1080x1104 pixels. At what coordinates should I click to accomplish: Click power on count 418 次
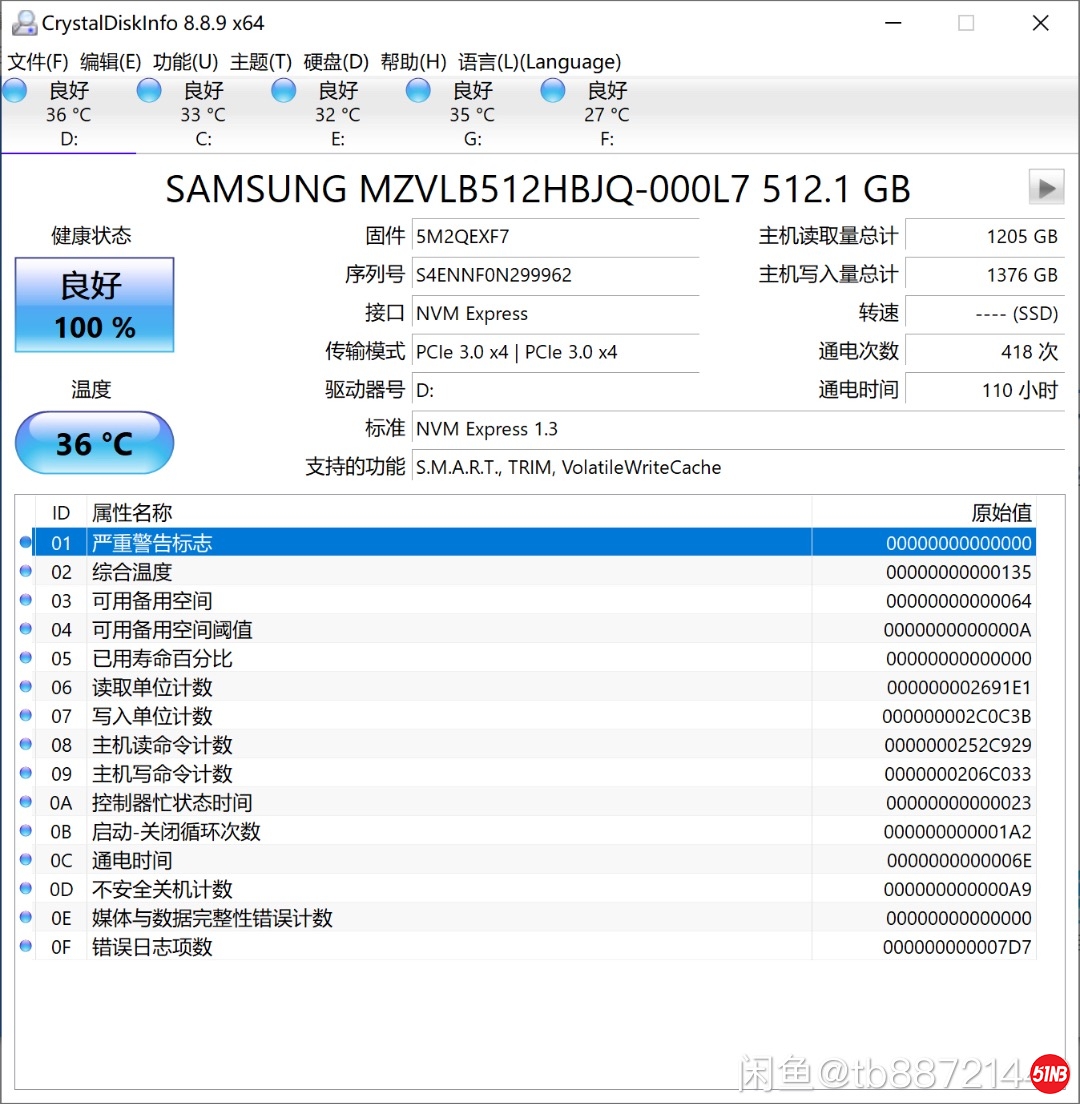point(984,351)
